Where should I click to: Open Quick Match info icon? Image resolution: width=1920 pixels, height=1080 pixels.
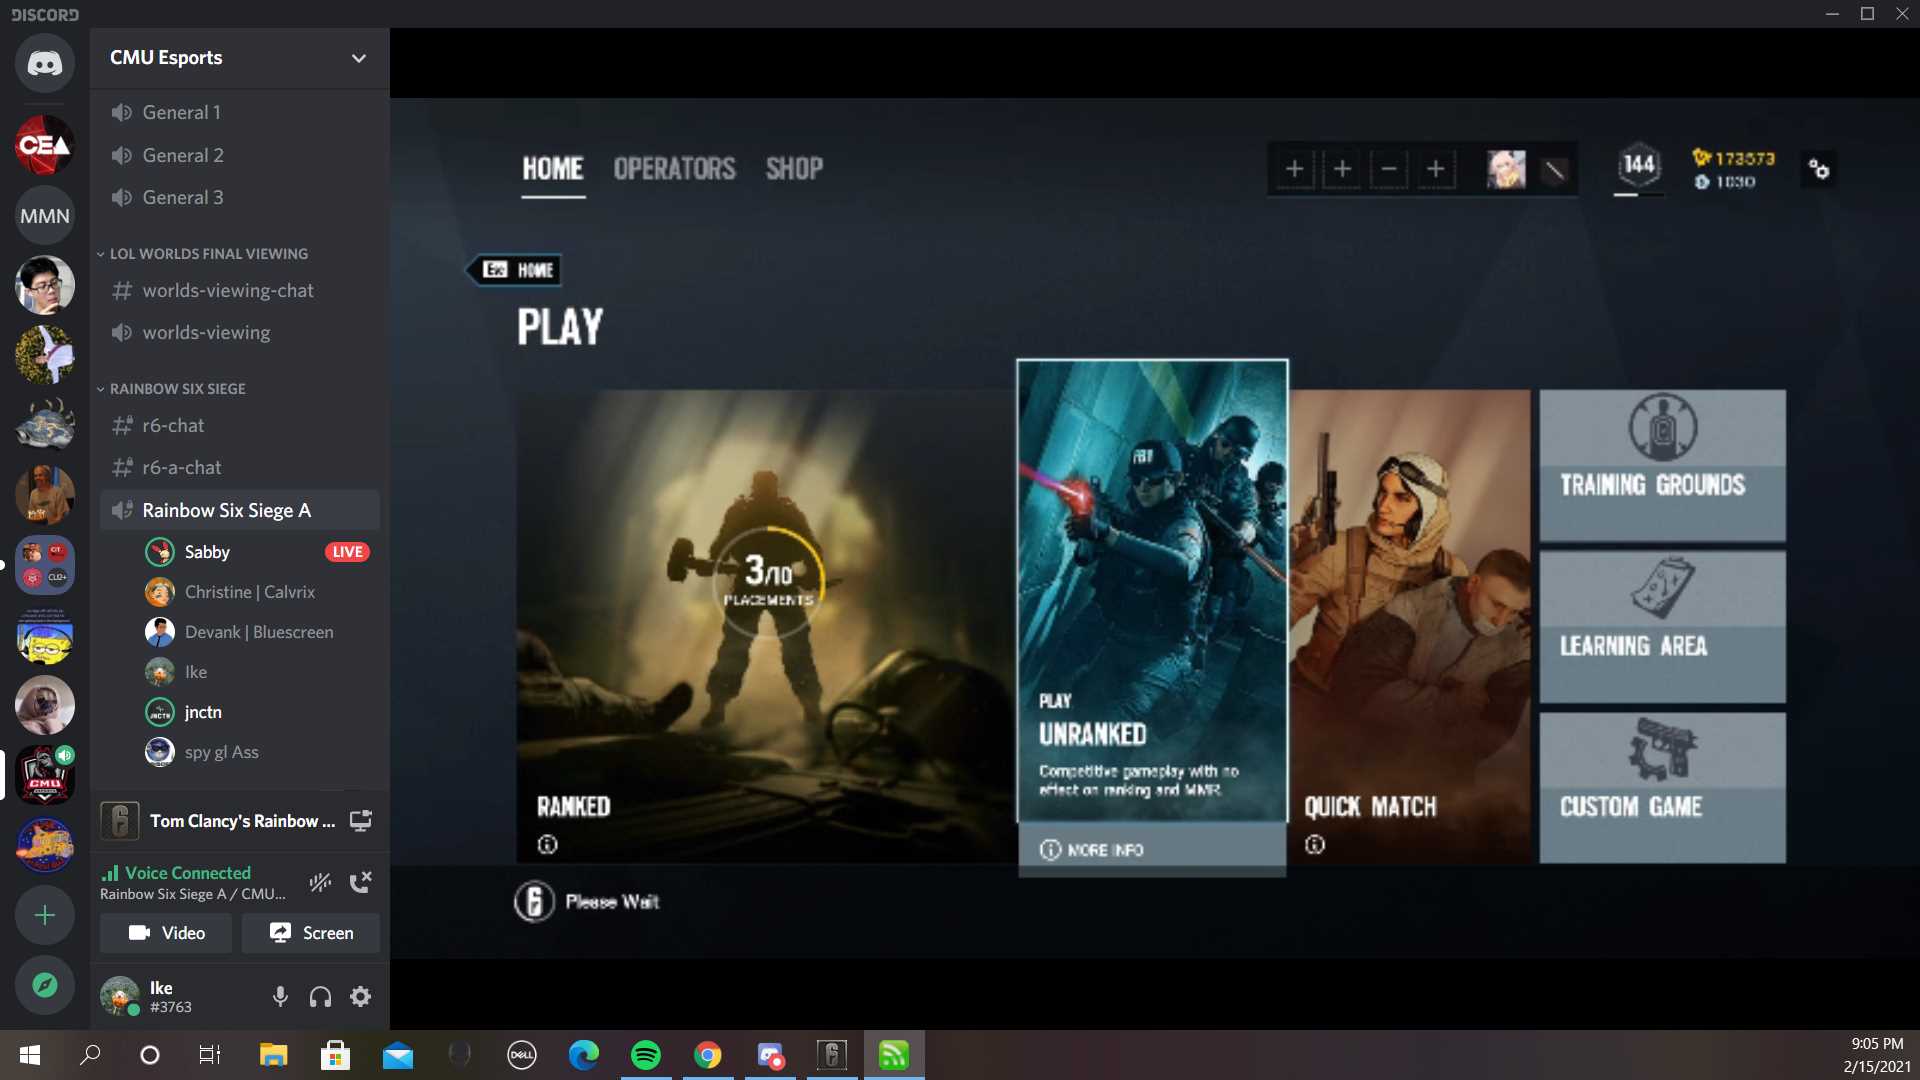pos(1315,845)
